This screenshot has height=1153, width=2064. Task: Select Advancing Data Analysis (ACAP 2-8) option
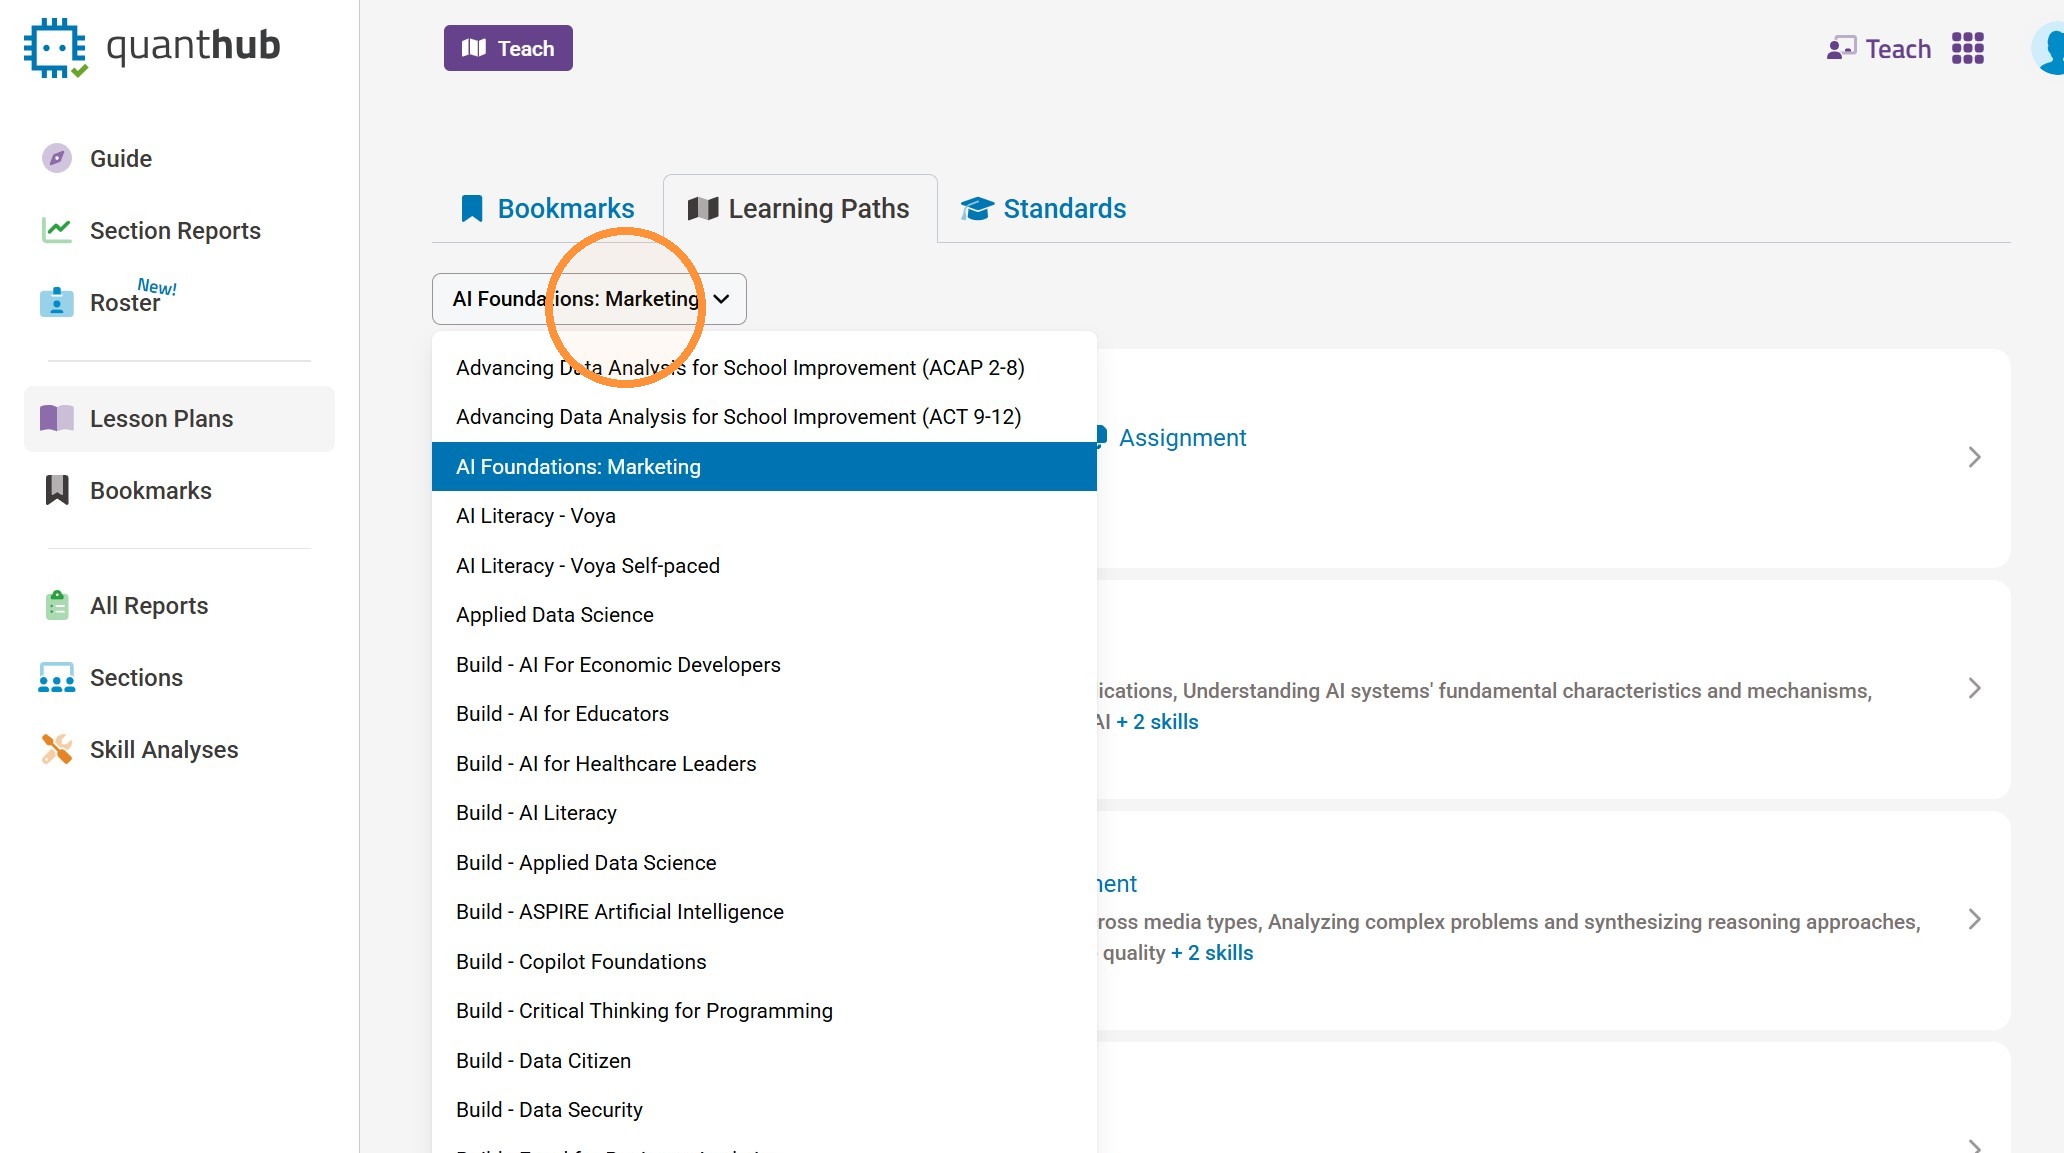(x=764, y=367)
